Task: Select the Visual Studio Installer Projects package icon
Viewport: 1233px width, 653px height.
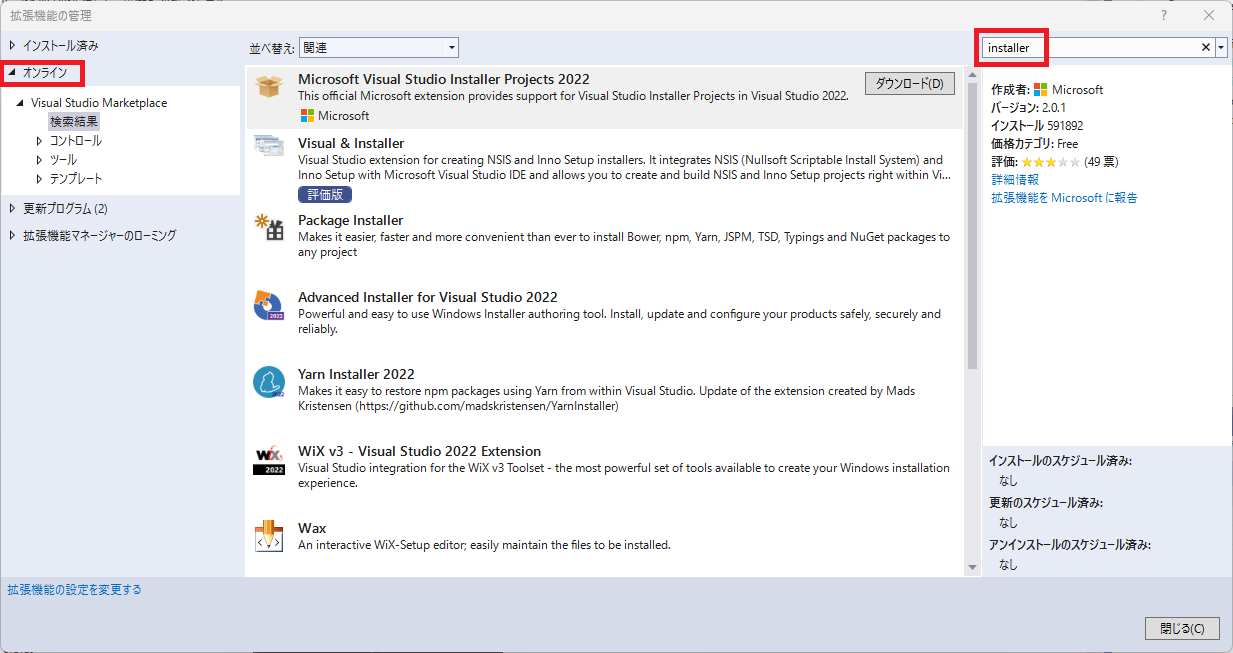Action: (x=268, y=87)
